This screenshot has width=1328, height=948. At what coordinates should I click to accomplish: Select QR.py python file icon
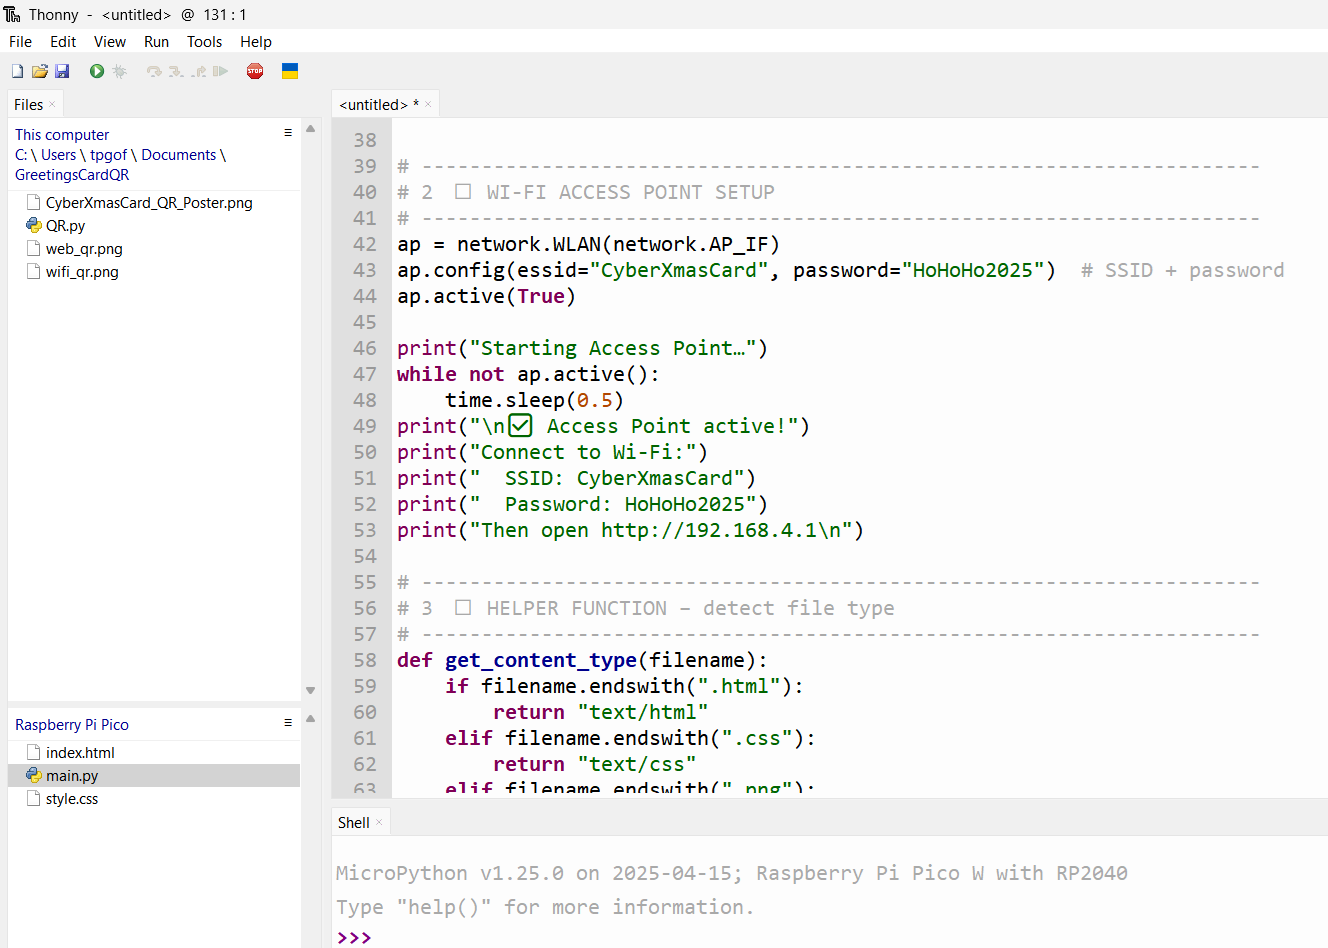(33, 225)
